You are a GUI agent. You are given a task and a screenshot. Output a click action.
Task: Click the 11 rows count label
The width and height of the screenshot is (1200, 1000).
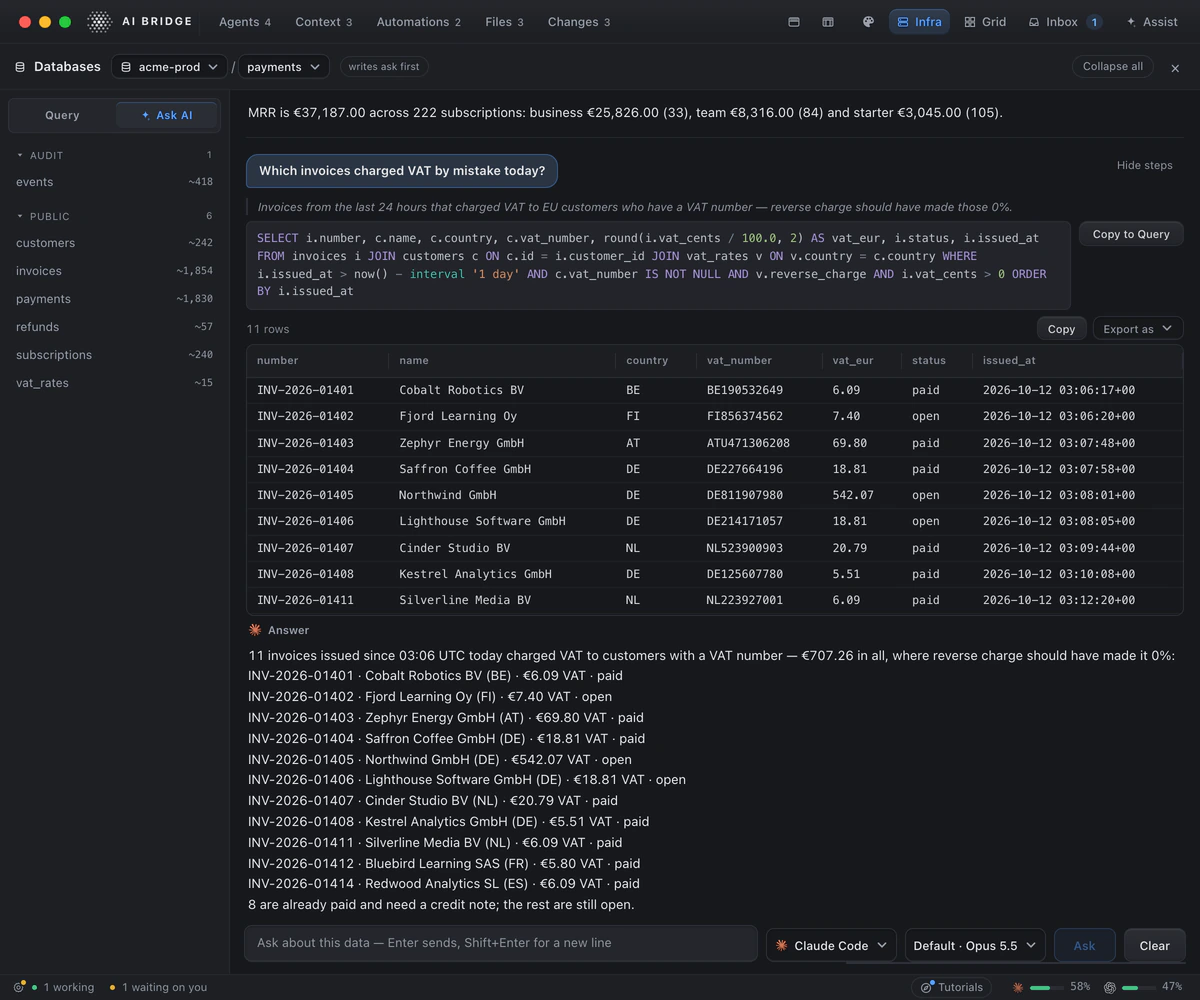click(x=268, y=329)
